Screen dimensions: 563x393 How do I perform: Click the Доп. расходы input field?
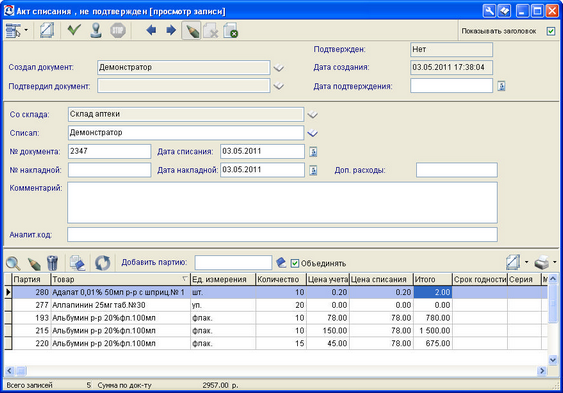click(x=457, y=170)
